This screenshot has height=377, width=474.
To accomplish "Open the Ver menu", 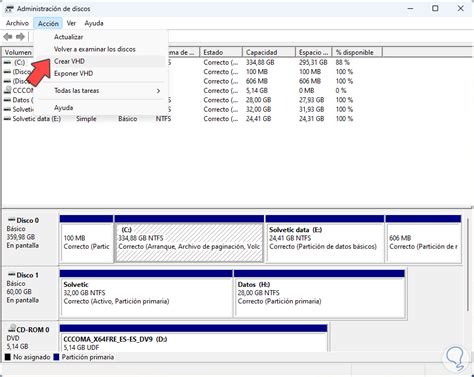I will coord(71,23).
